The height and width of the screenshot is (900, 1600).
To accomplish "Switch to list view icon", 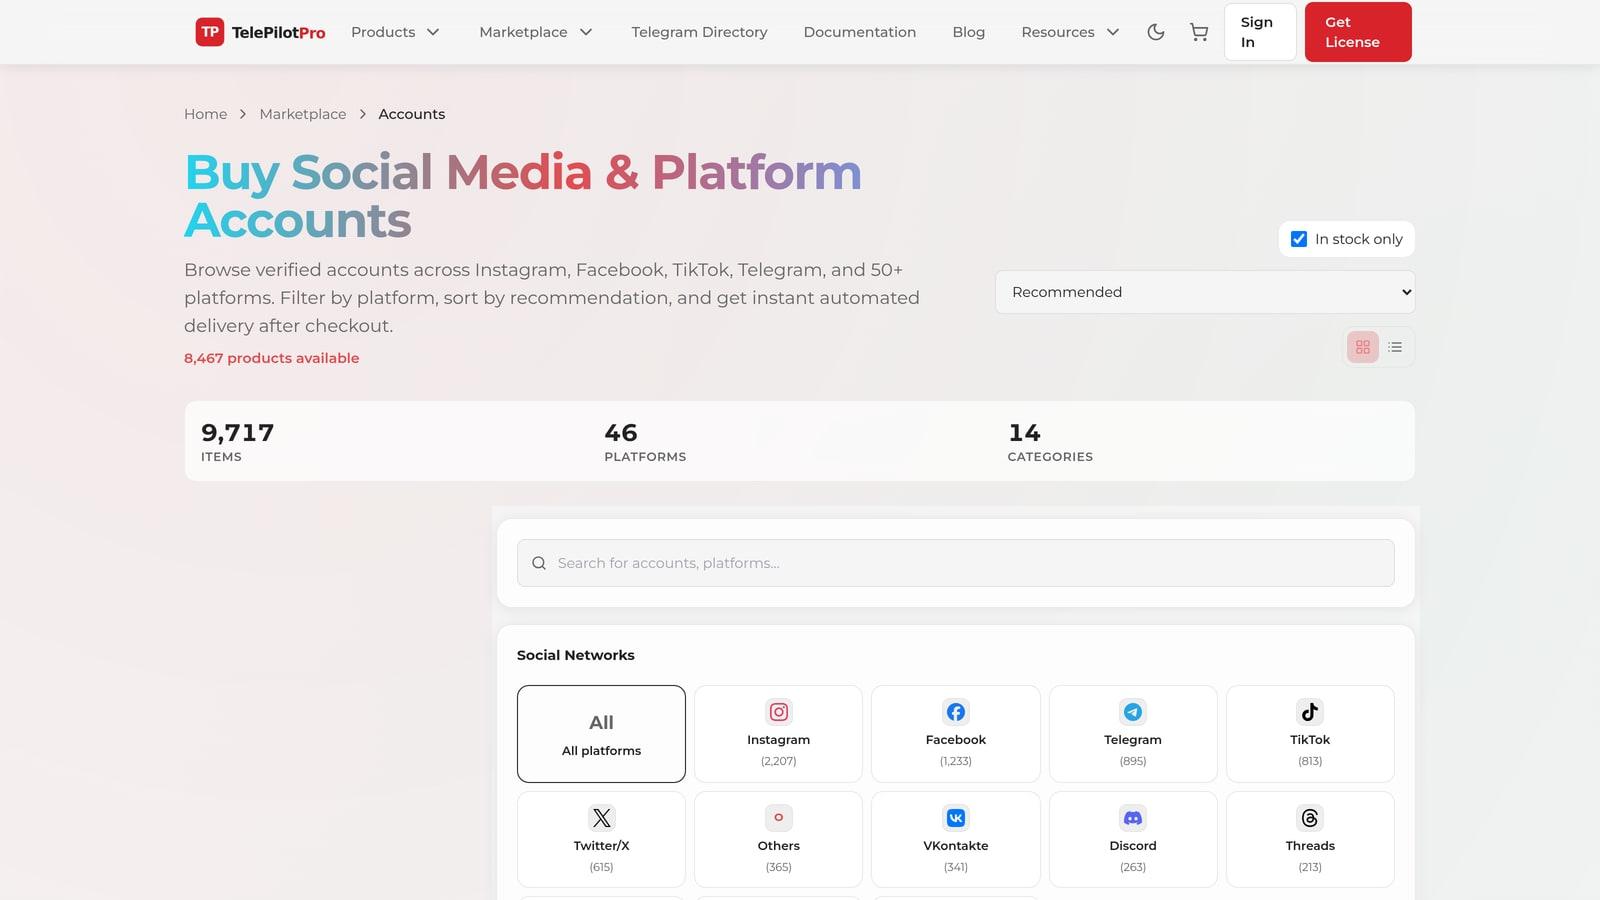I will coord(1395,347).
